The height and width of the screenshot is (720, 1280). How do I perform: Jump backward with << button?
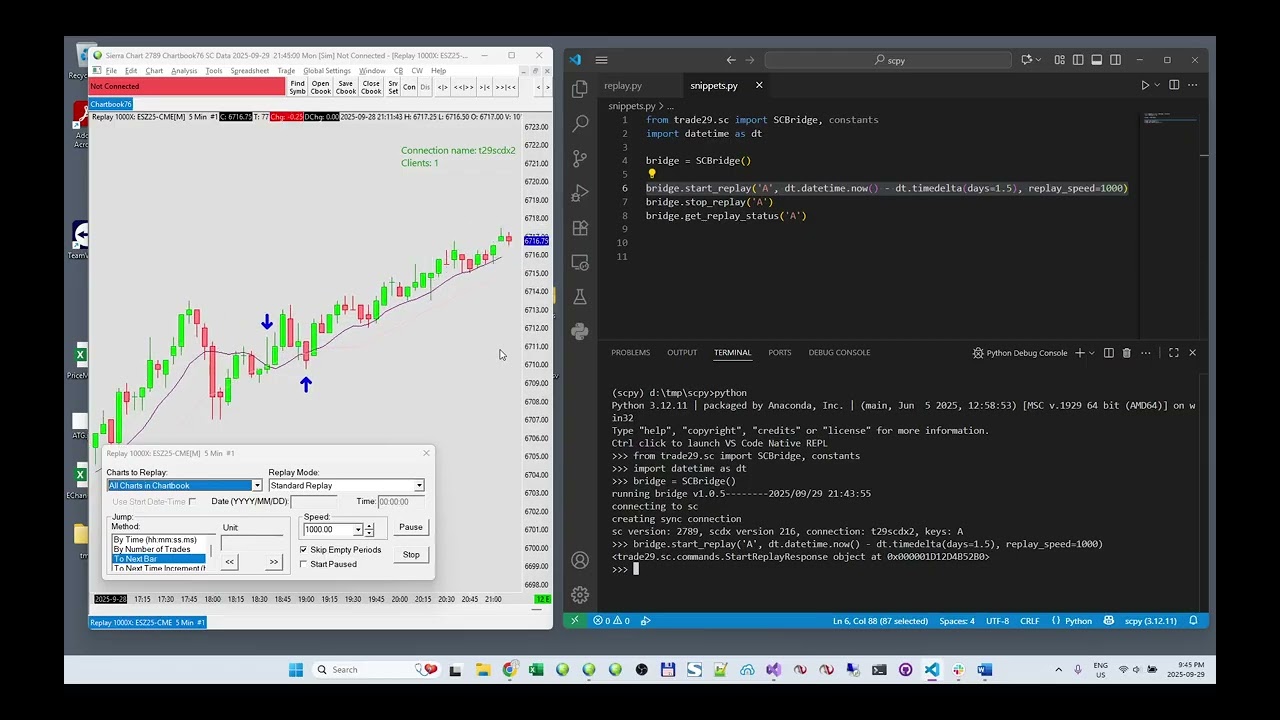point(230,562)
